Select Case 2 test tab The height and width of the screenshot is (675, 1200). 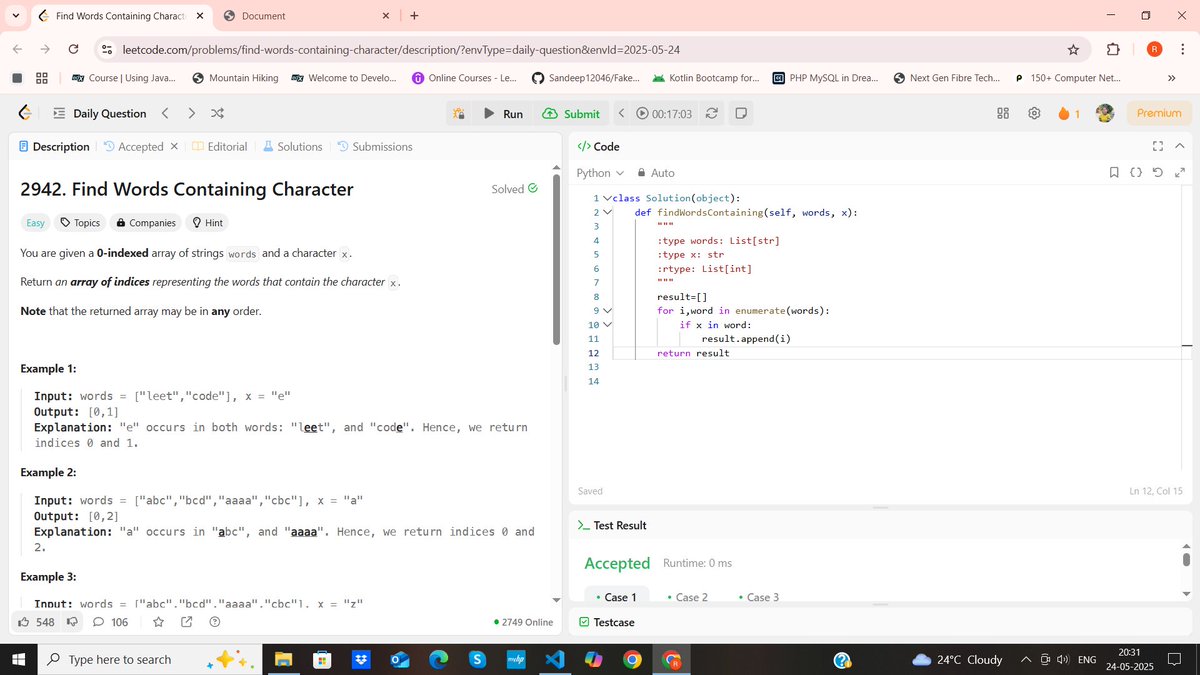[687, 597]
